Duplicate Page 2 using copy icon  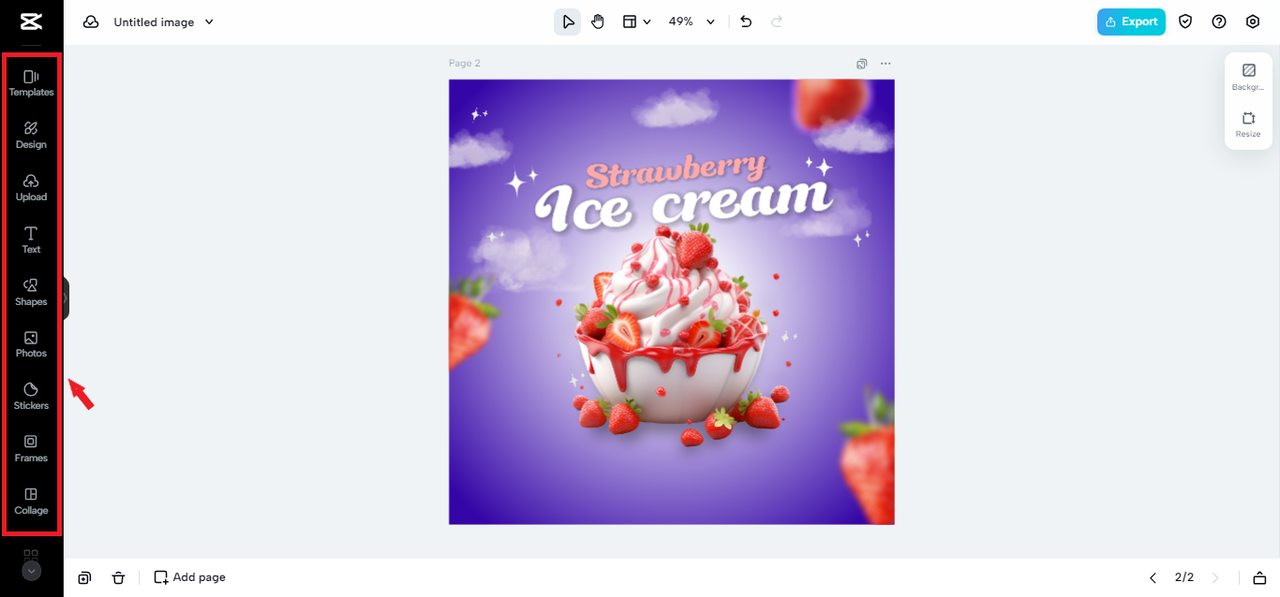[x=862, y=64]
